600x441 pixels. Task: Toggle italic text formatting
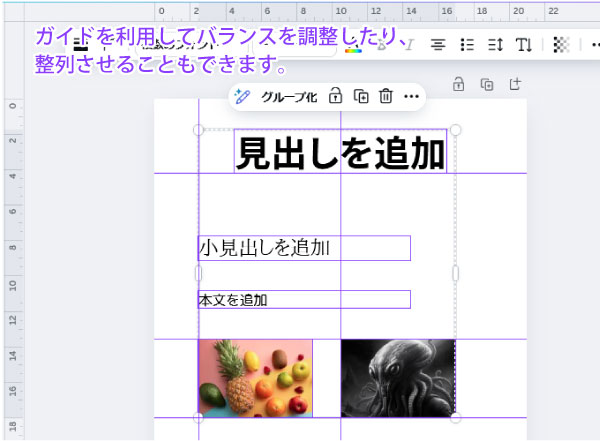(409, 45)
